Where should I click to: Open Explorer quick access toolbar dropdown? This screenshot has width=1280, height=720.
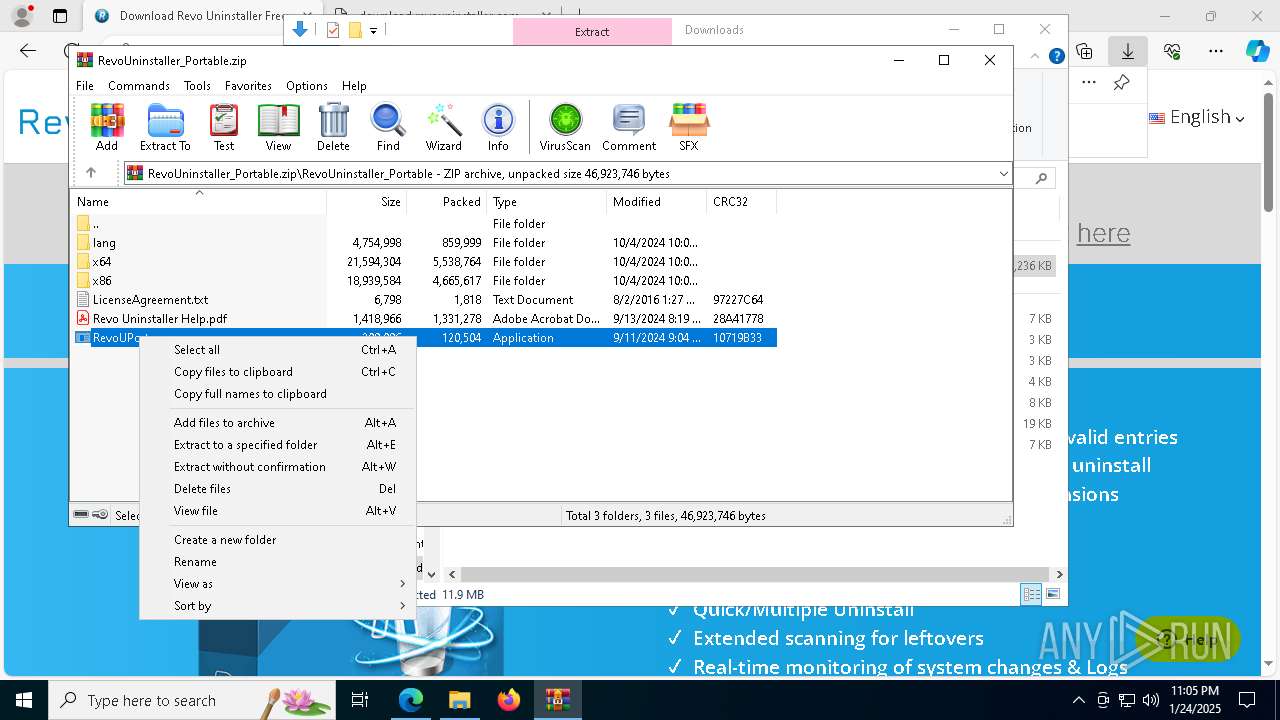[373, 30]
